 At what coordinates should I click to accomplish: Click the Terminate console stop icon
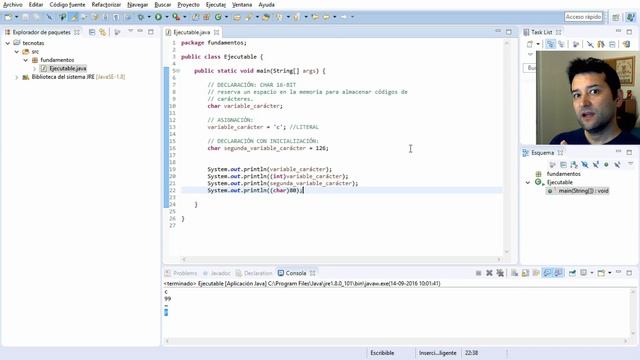(478, 273)
